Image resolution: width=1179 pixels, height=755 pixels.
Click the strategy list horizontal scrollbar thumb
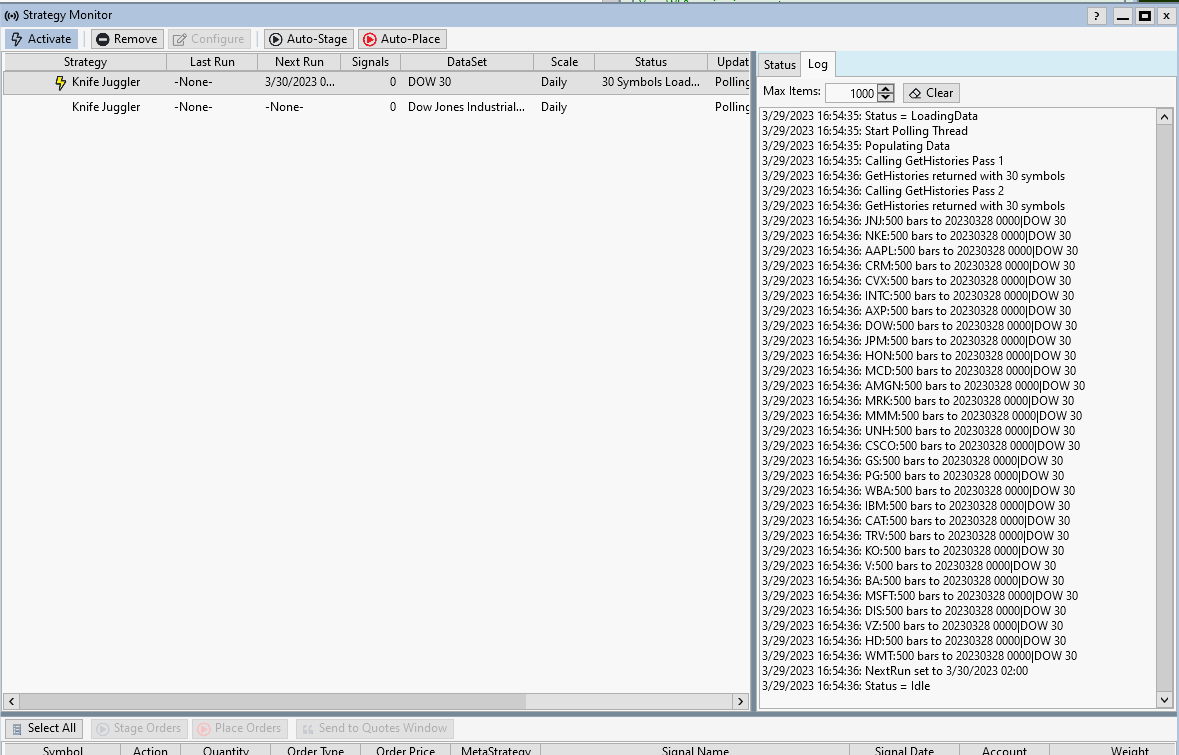pyautogui.click(x=271, y=701)
